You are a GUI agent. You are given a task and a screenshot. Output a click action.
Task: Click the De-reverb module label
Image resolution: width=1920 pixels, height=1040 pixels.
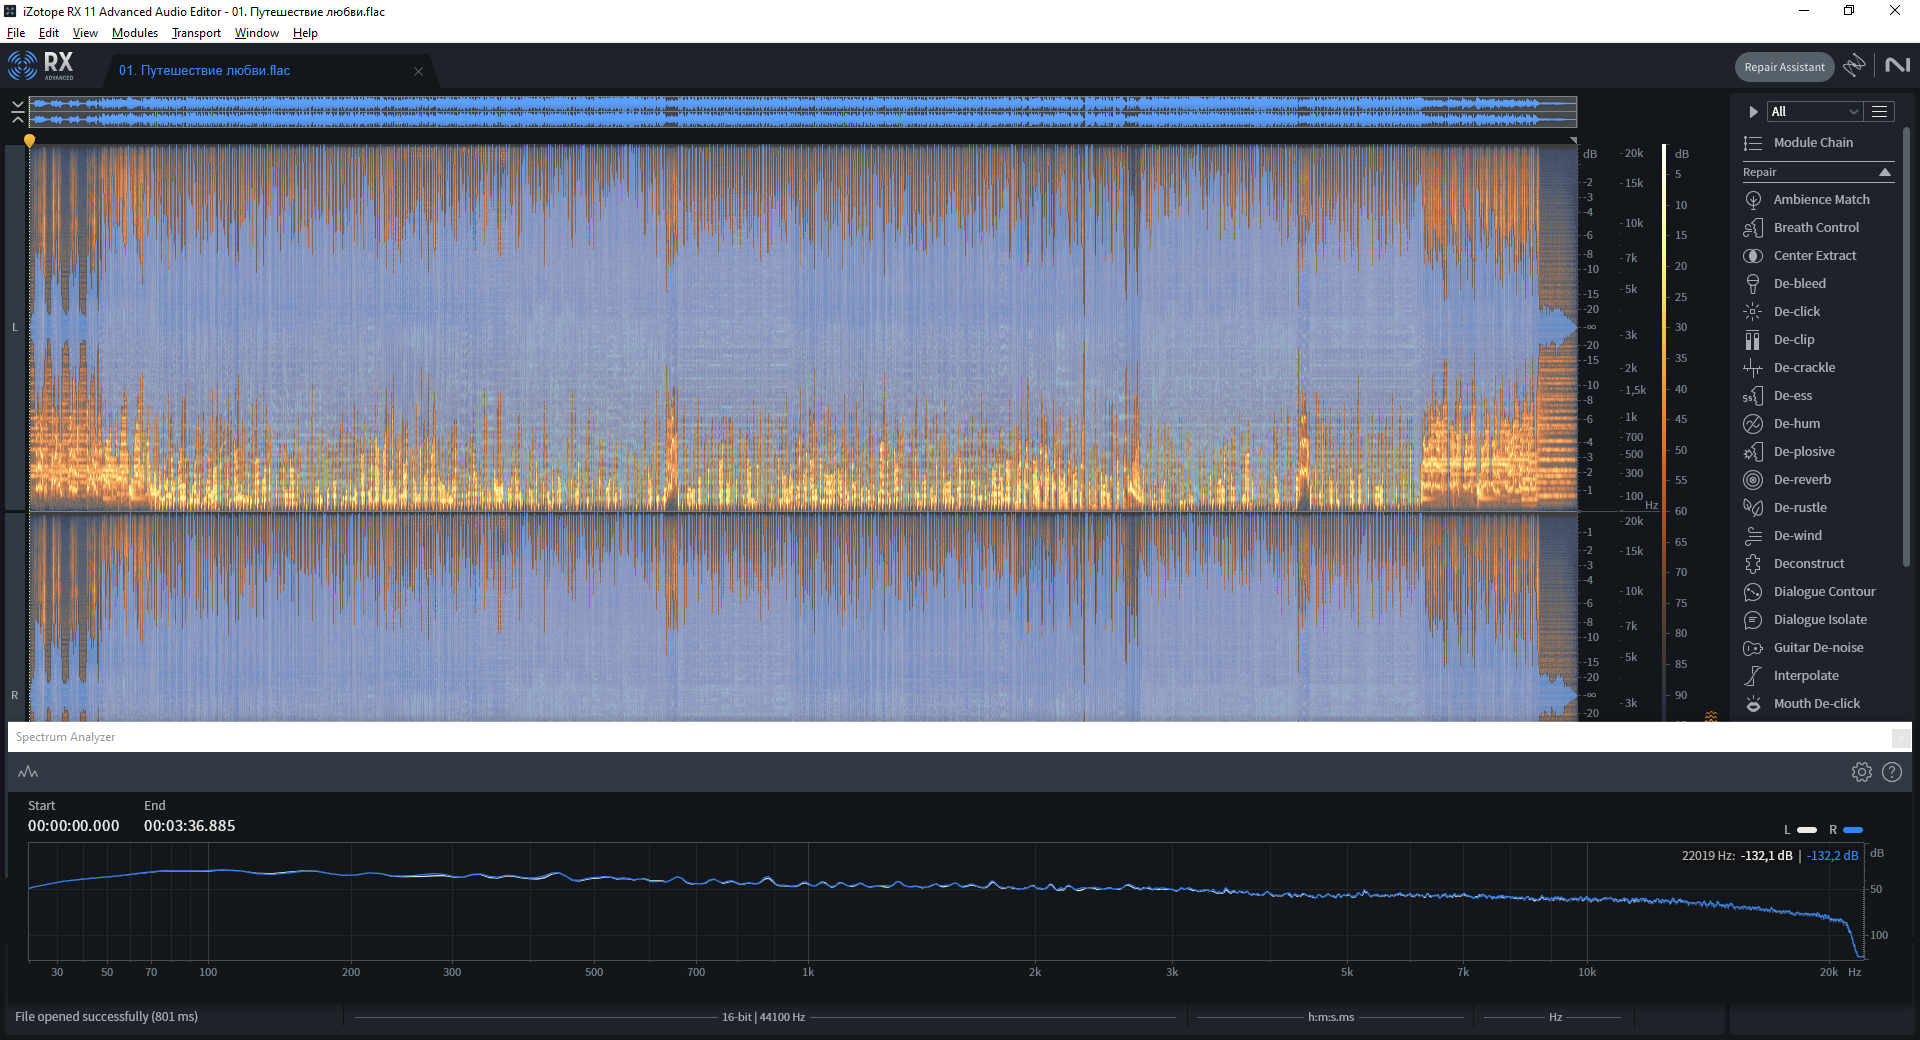1802,480
